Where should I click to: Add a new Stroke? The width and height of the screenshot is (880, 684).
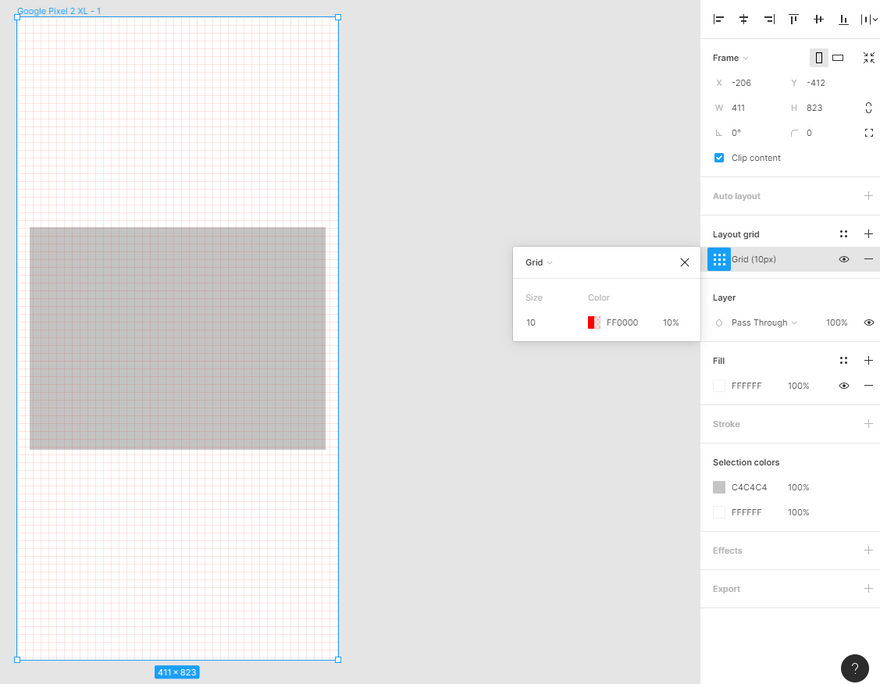868,424
